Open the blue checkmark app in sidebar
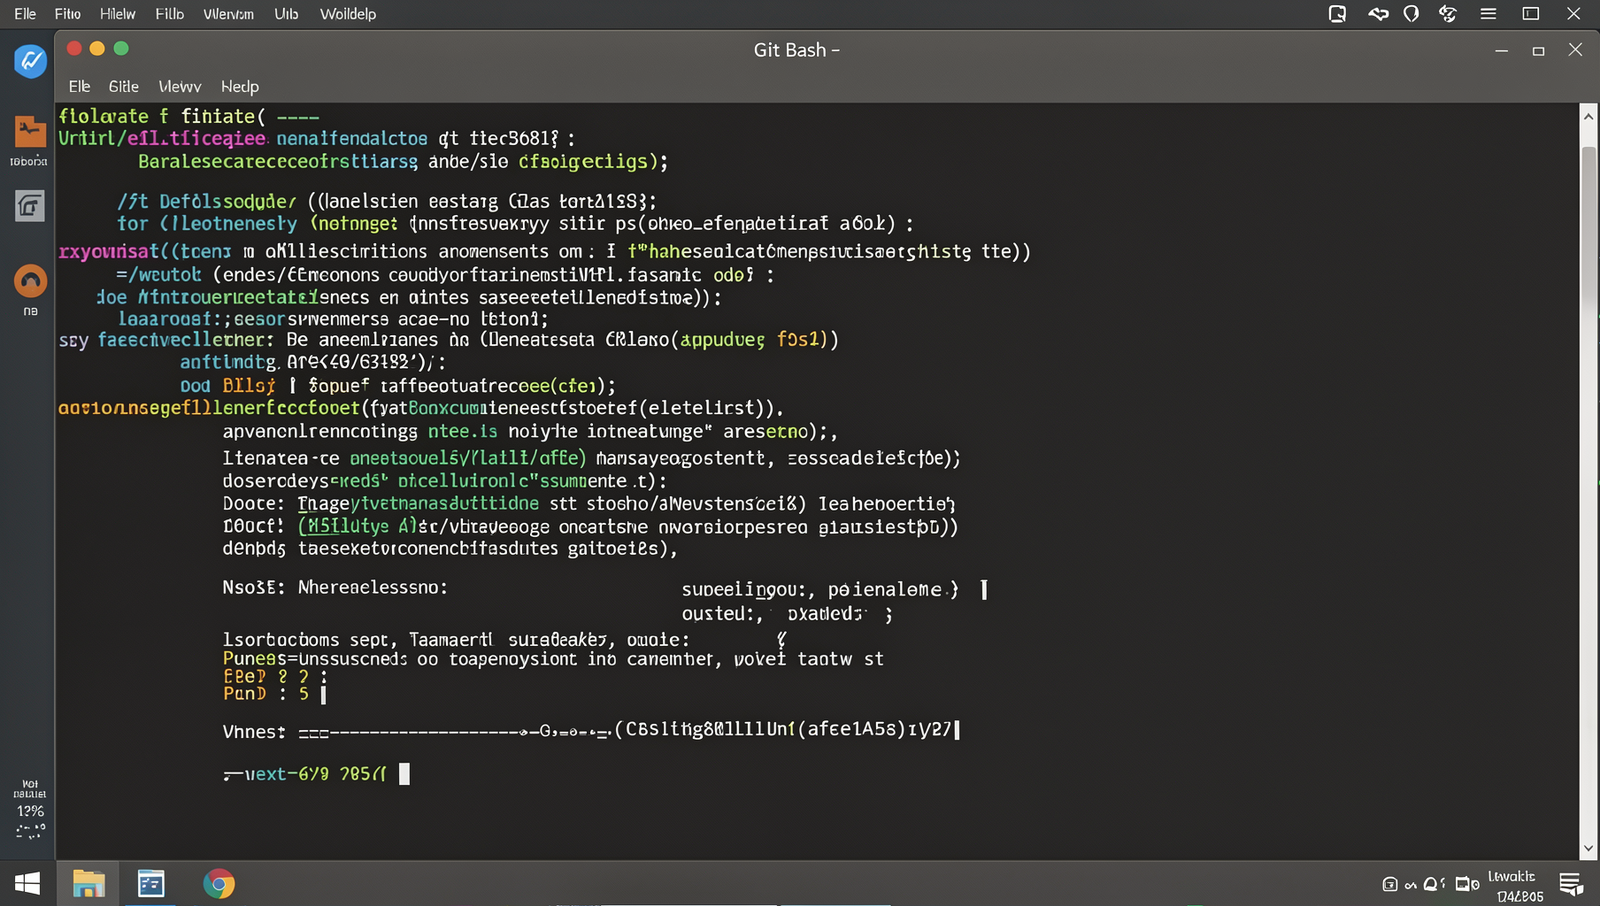The height and width of the screenshot is (906, 1600). pyautogui.click(x=30, y=61)
